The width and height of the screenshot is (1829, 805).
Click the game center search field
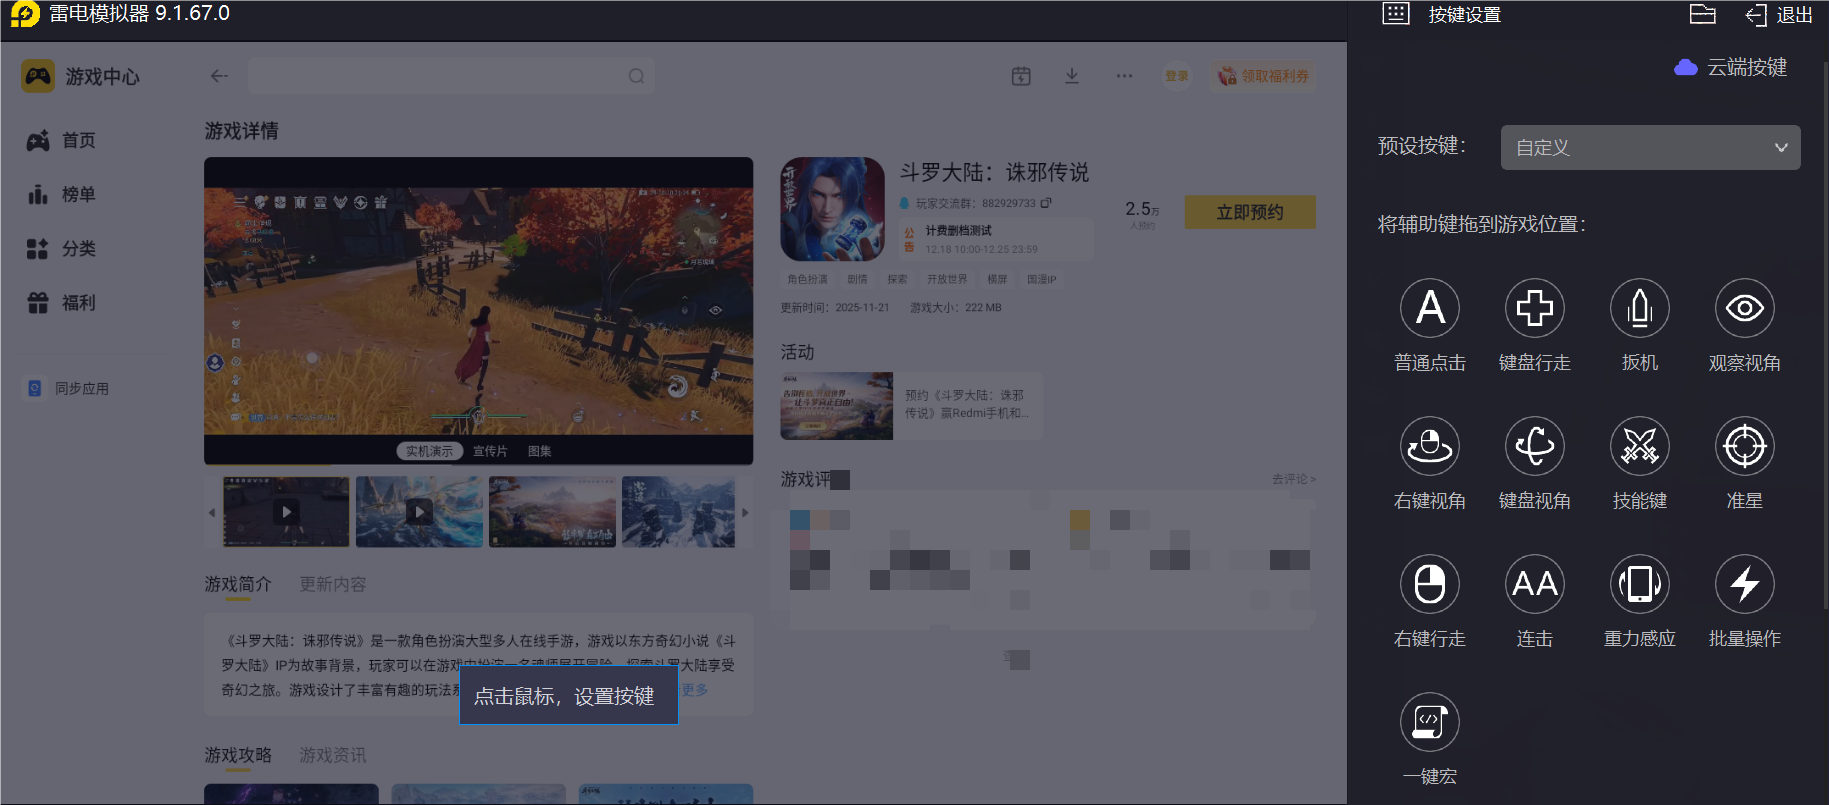[x=438, y=76]
